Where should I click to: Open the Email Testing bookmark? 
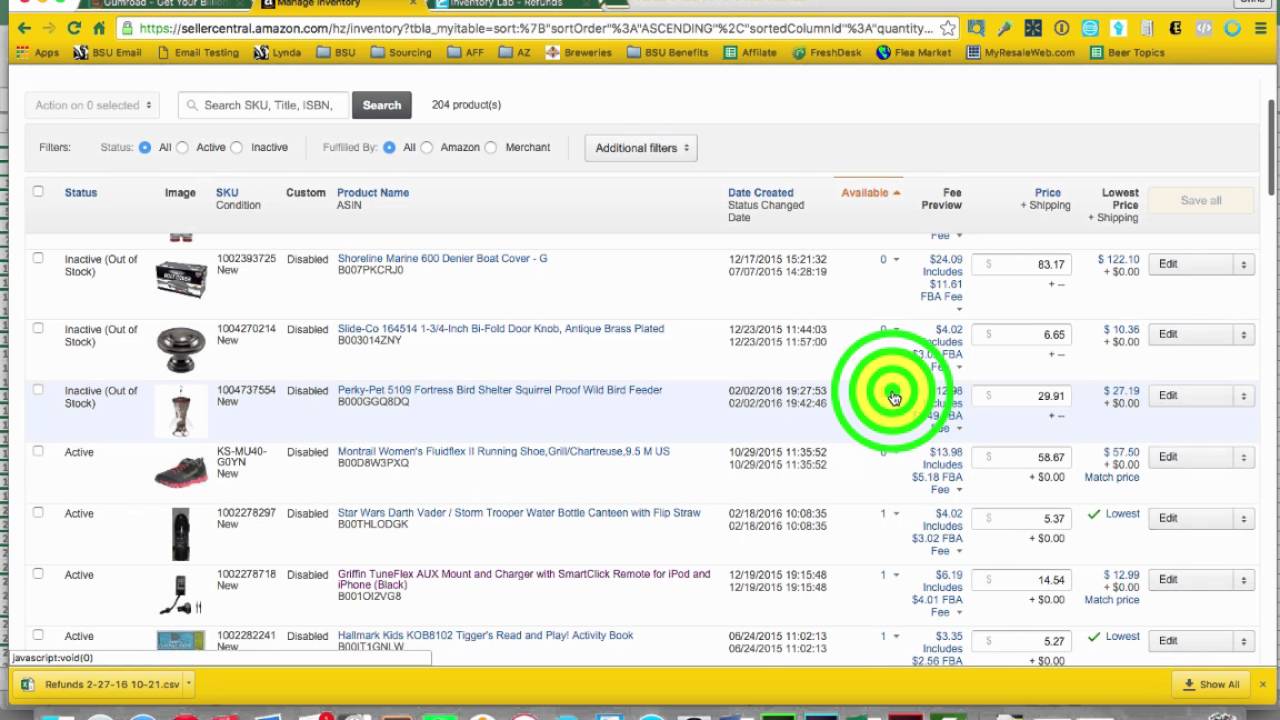point(197,52)
